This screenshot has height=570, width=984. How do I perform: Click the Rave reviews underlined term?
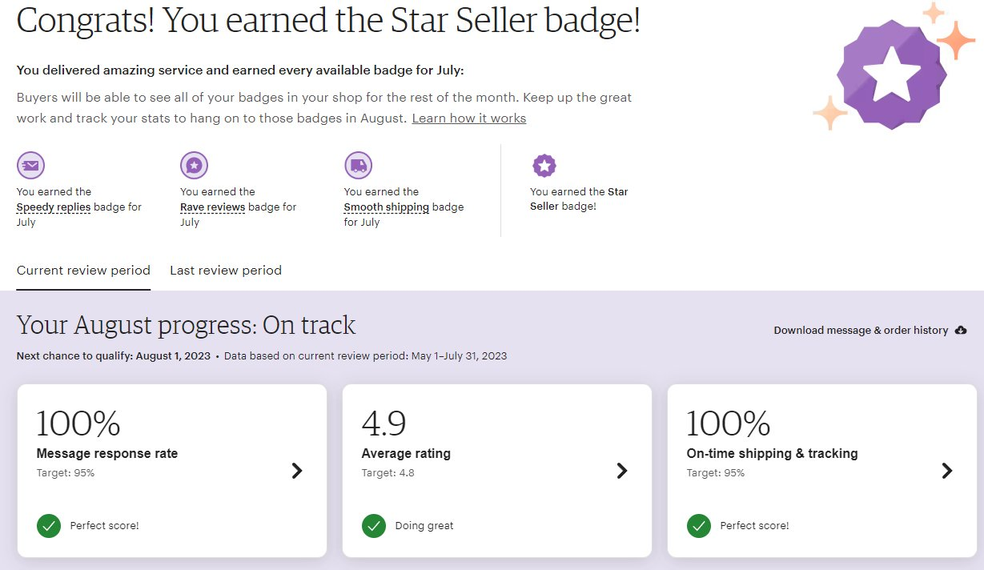(x=213, y=207)
